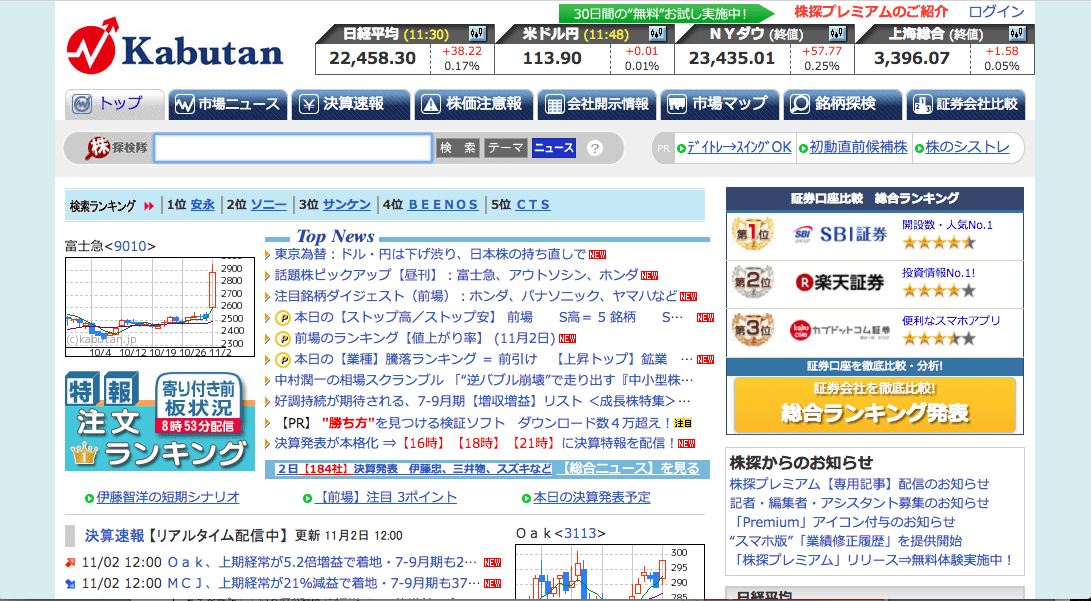The height and width of the screenshot is (601, 1091).
Task: Switch search mode to ニュース
Action: coord(553,148)
